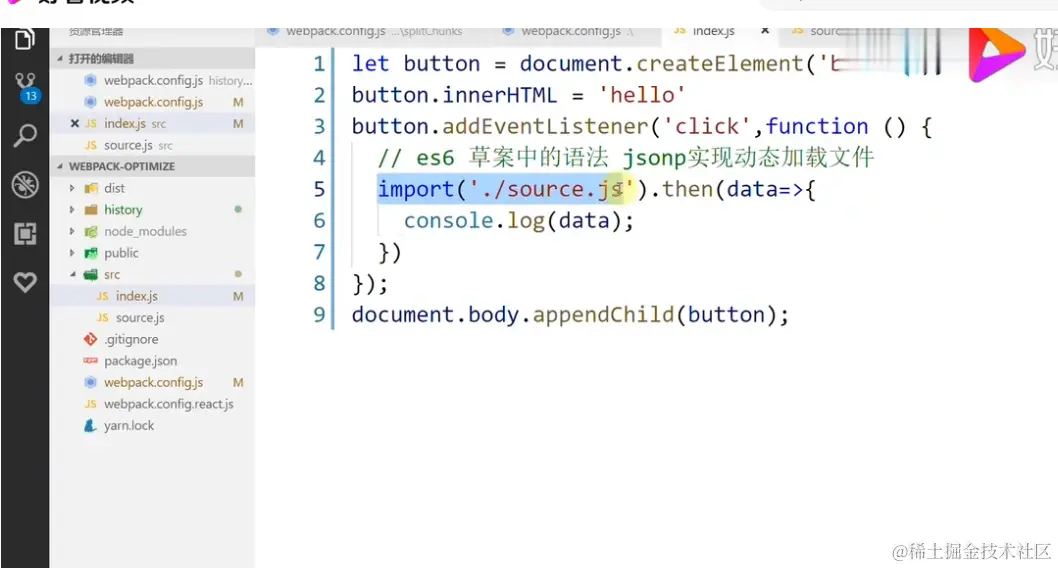The height and width of the screenshot is (568, 1058).
Task: Click 'console.log(data);' on line 6
Action: 519,221
